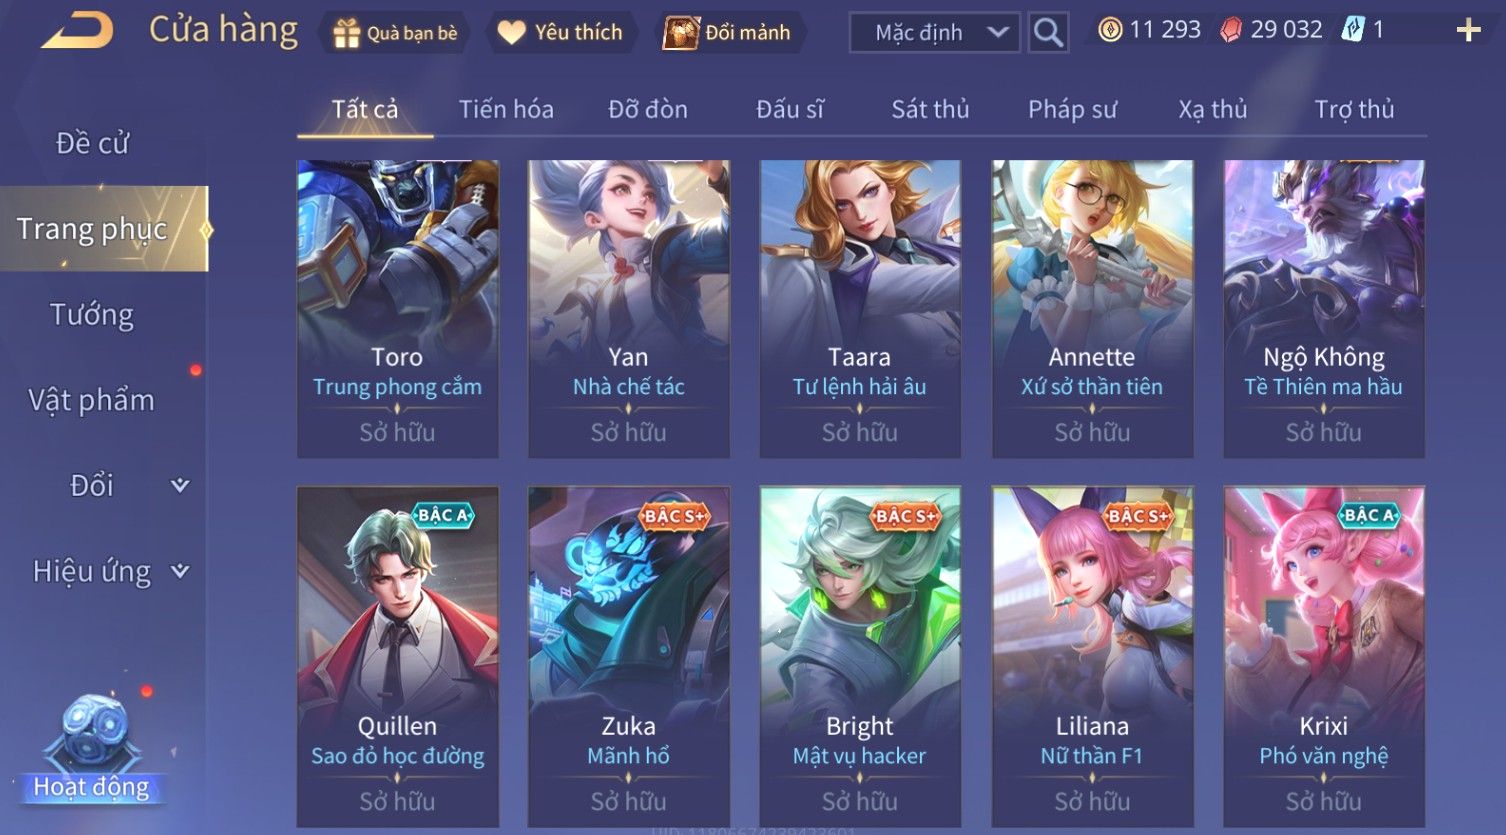Switch to the Sát thủ tab
Screen dimensions: 1506x835
coord(930,109)
